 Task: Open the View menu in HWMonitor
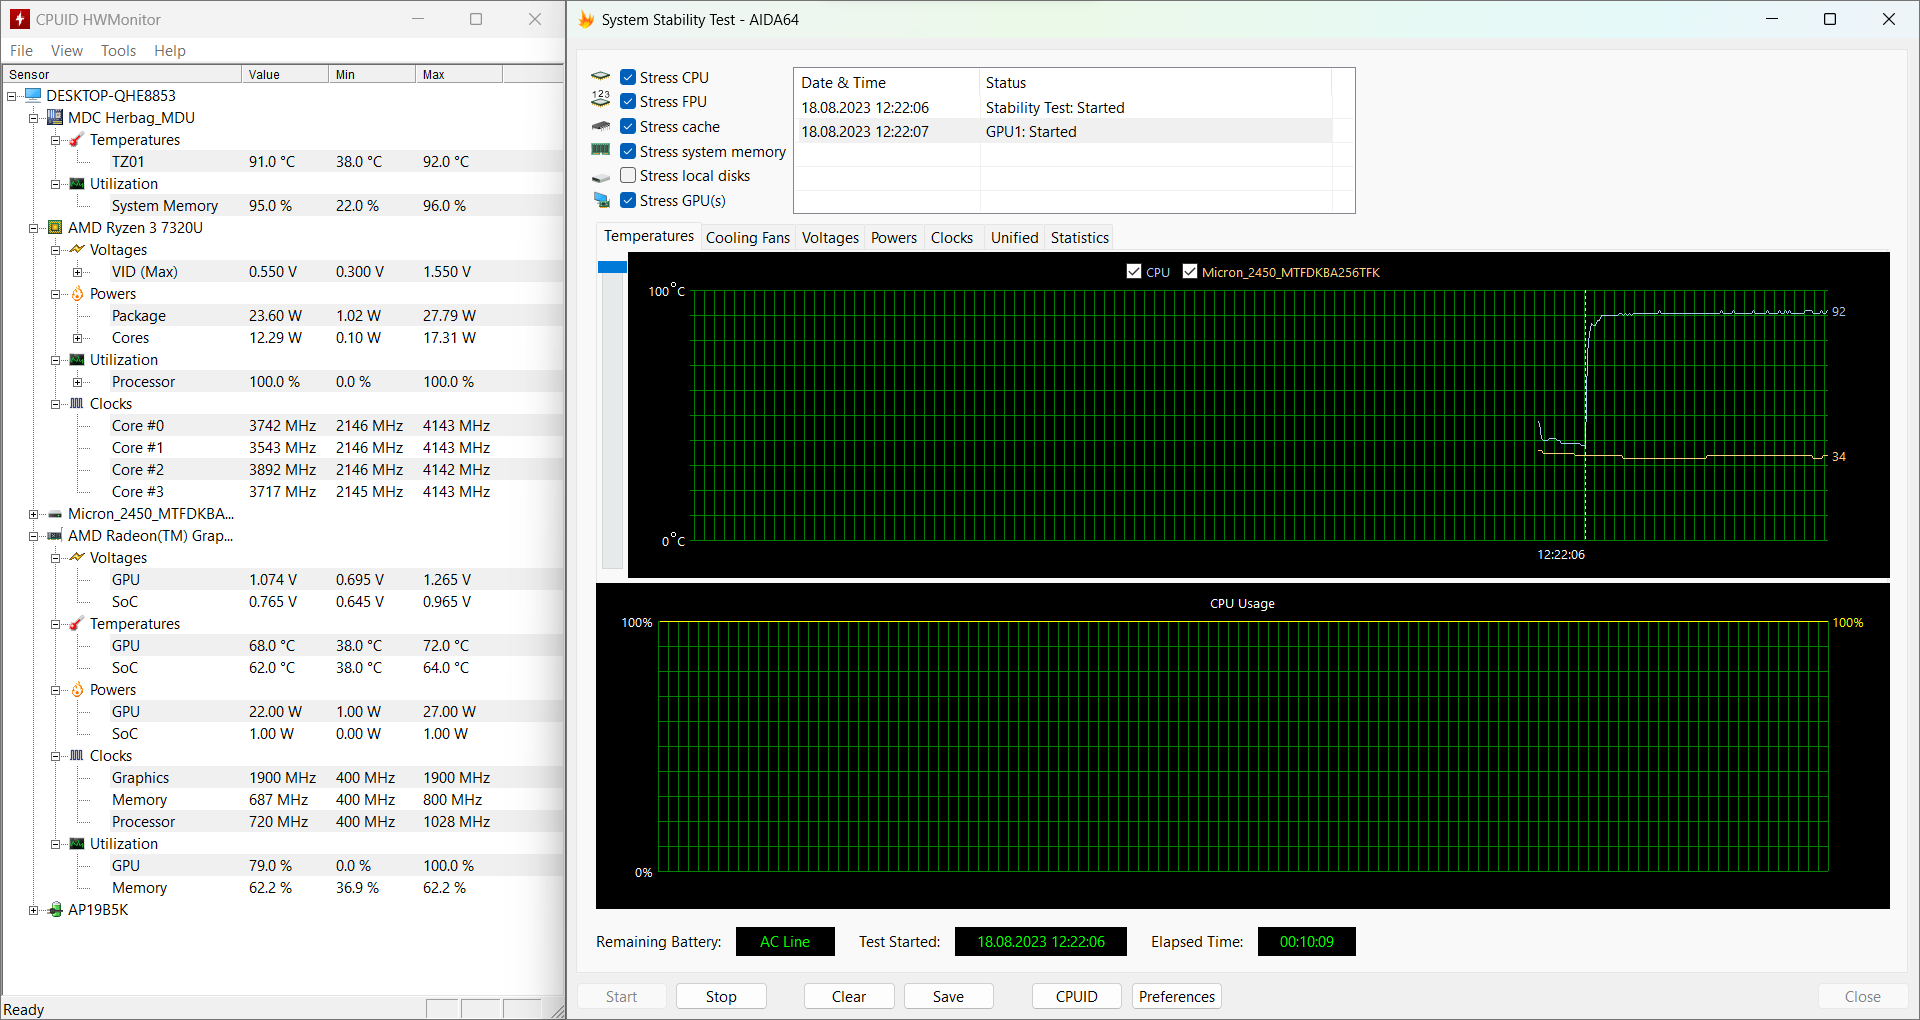(67, 51)
